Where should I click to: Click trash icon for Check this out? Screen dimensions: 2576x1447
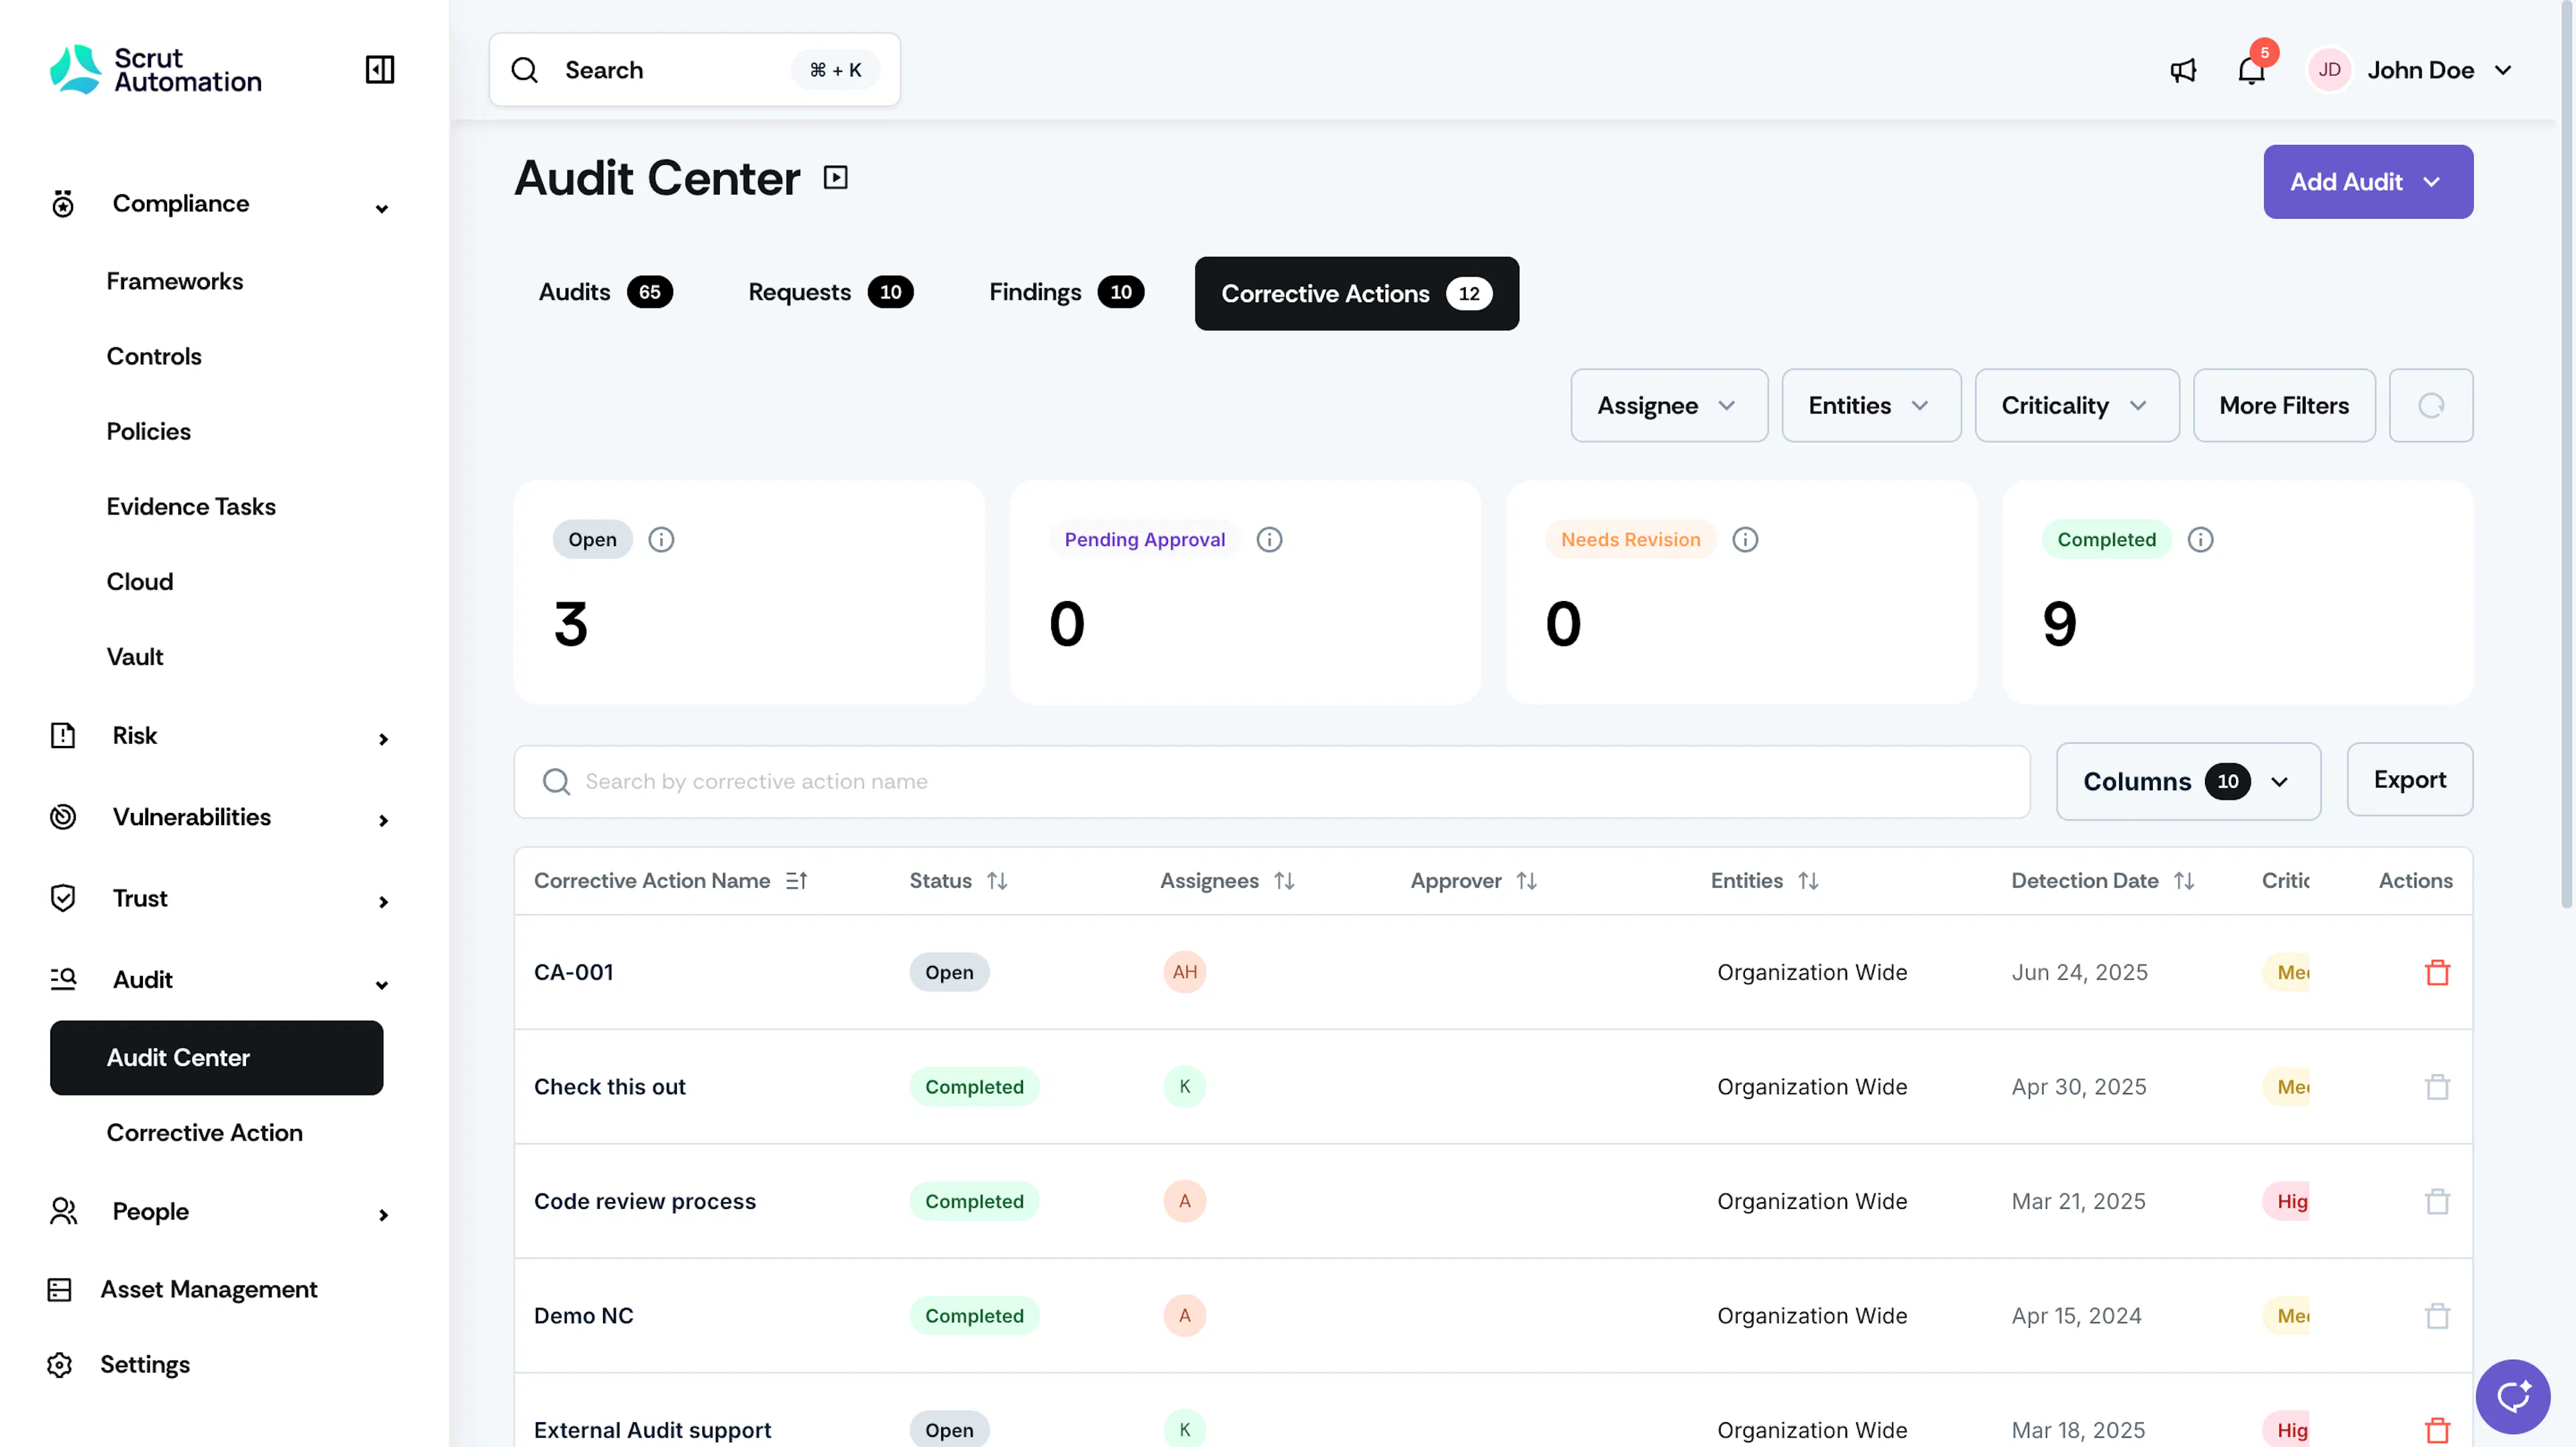(x=2437, y=1086)
